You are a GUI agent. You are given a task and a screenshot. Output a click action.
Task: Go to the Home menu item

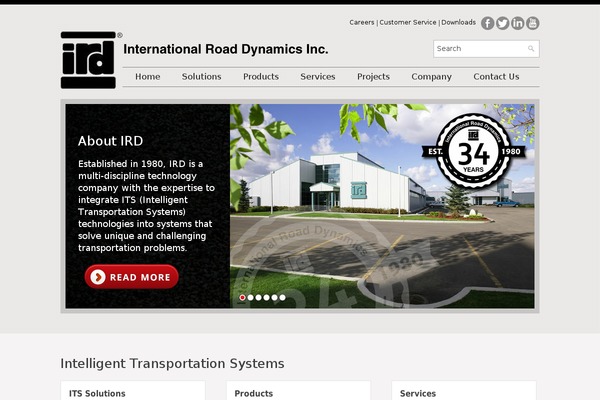tap(148, 77)
